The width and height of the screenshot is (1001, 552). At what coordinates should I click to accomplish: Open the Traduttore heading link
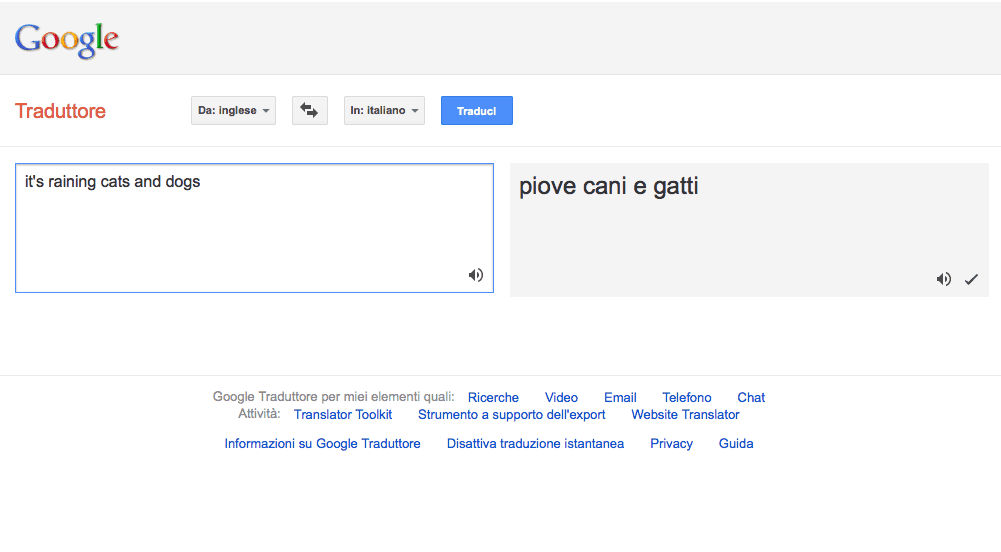[61, 111]
